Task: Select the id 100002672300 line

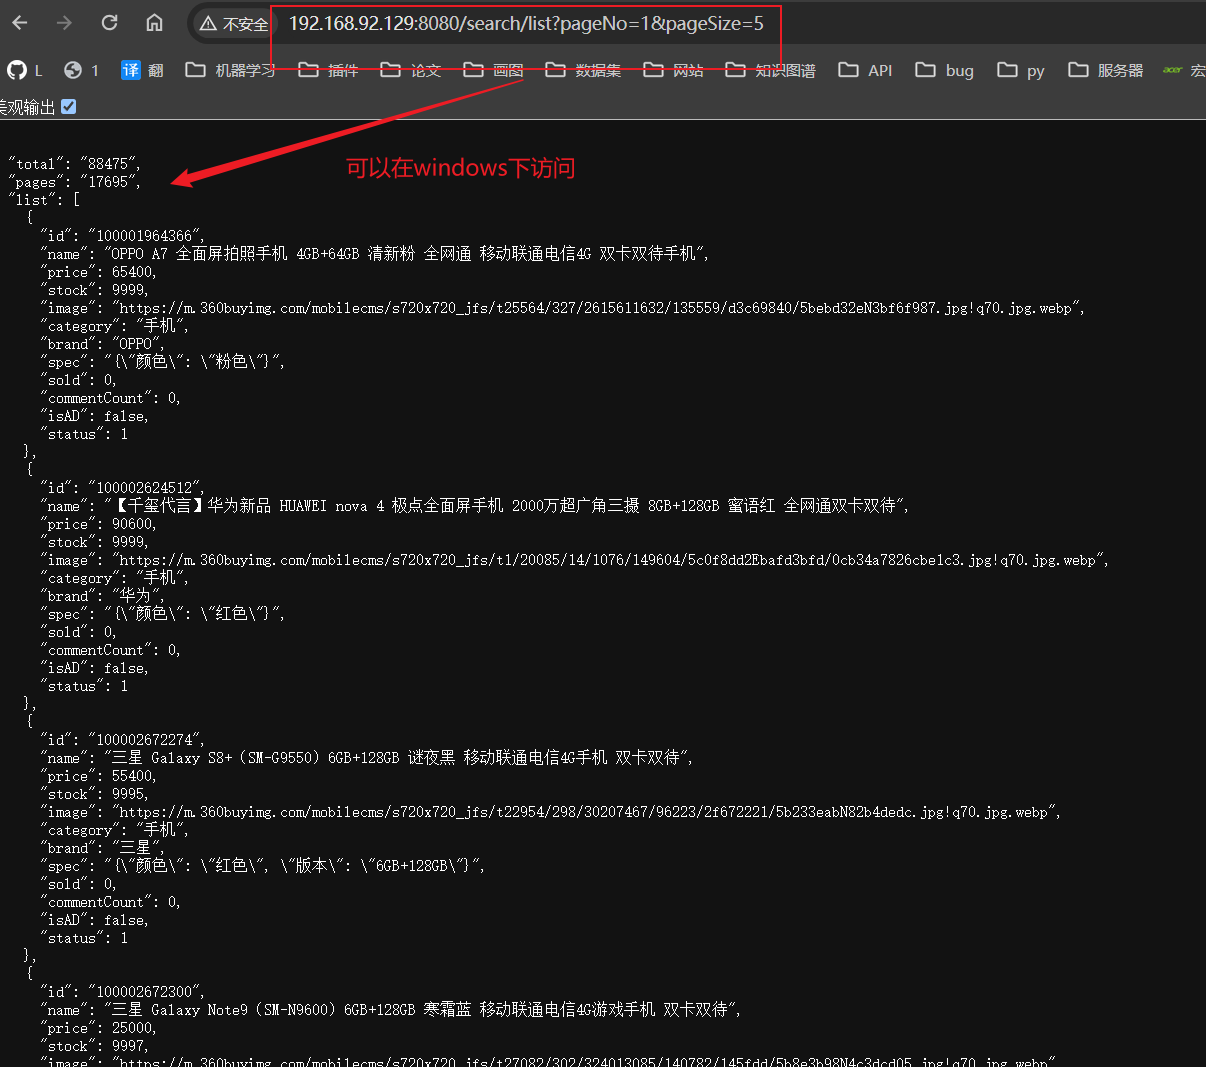Action: [122, 992]
